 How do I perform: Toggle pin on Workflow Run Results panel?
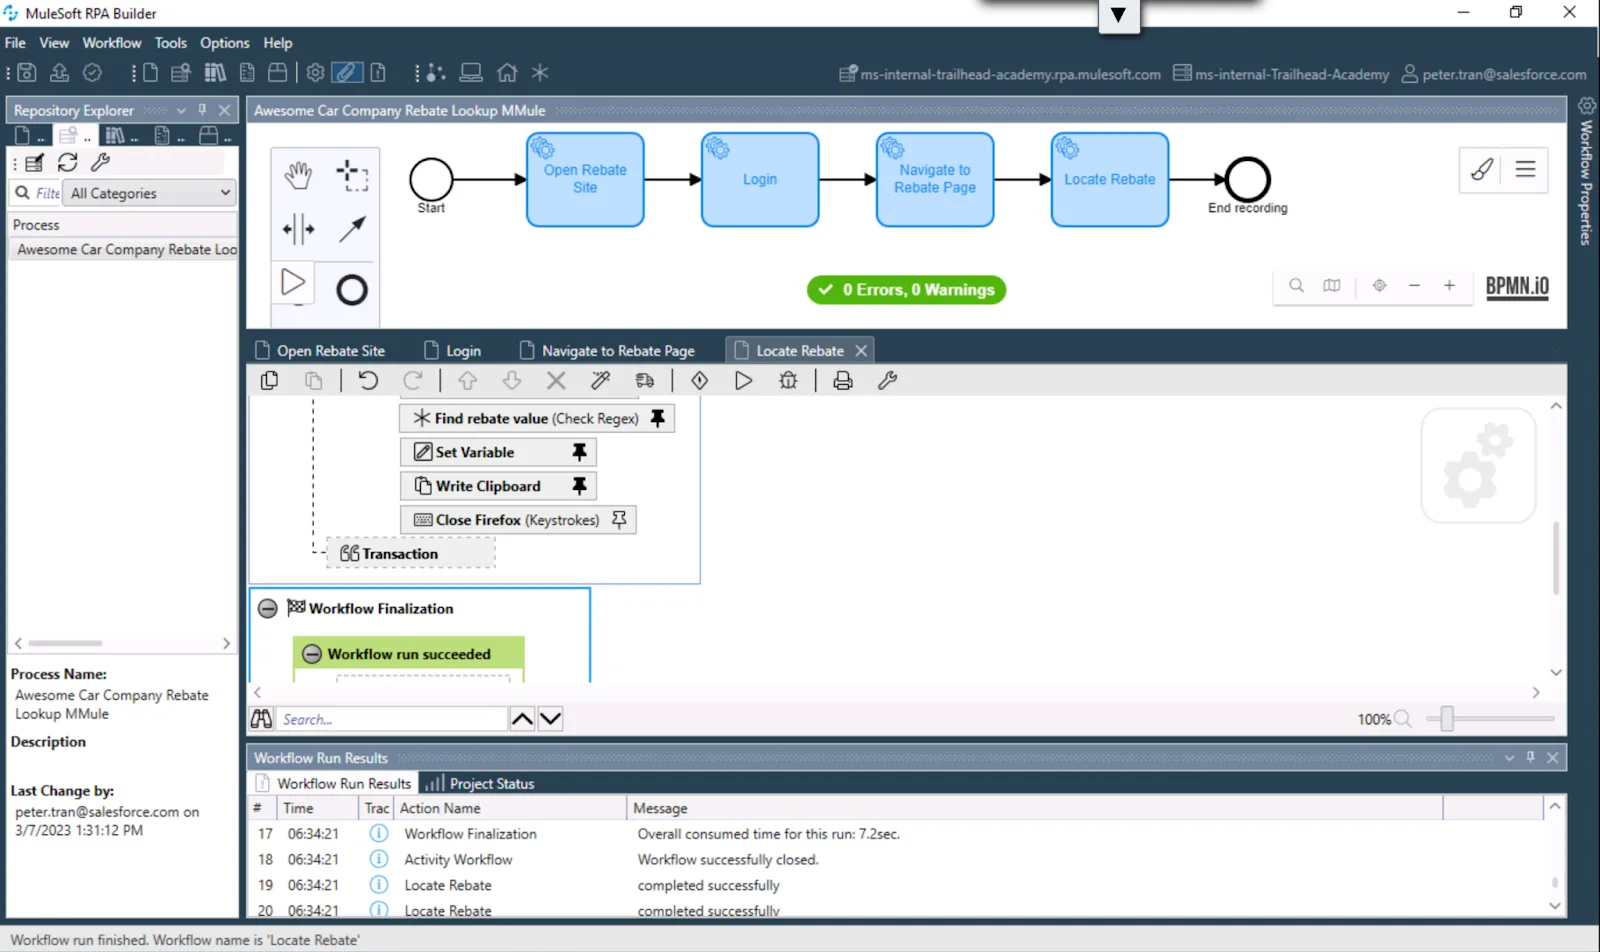coord(1530,758)
